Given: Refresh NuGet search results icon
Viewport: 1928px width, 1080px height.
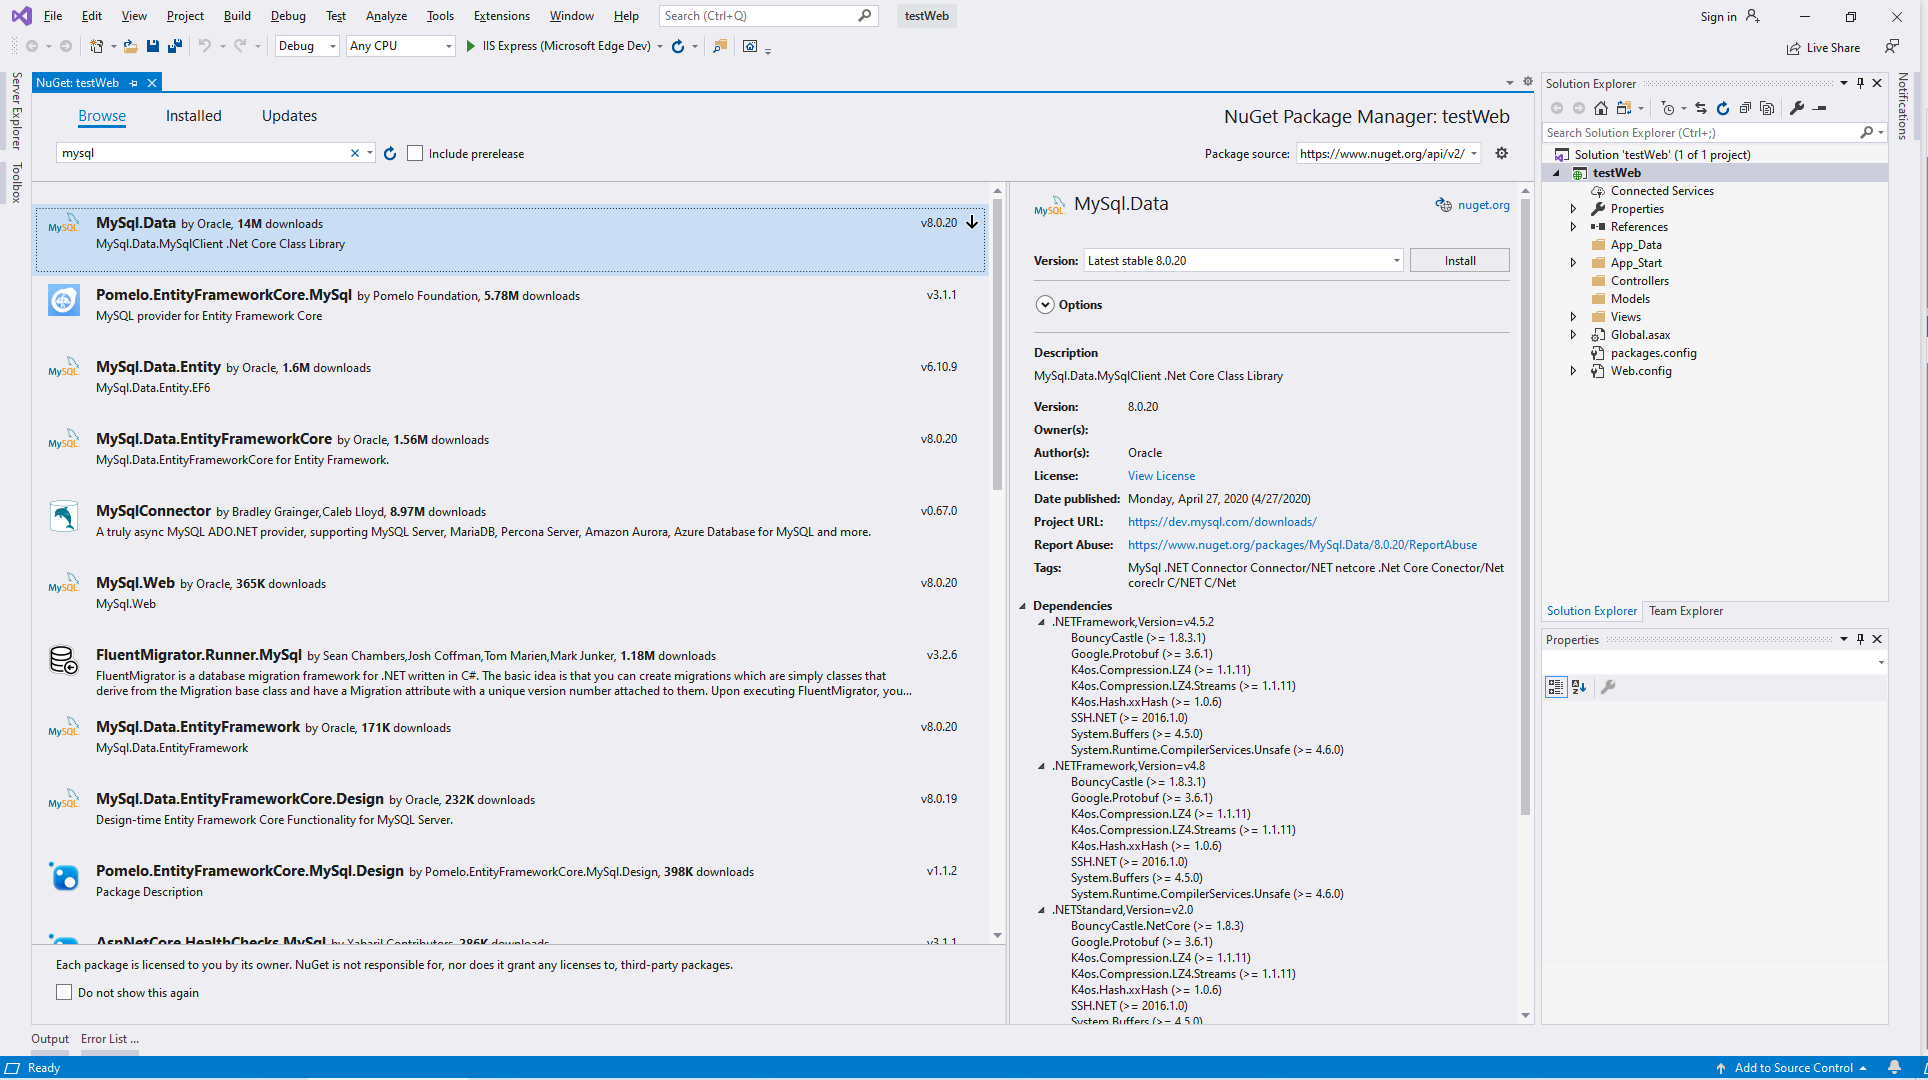Looking at the screenshot, I should 390,153.
